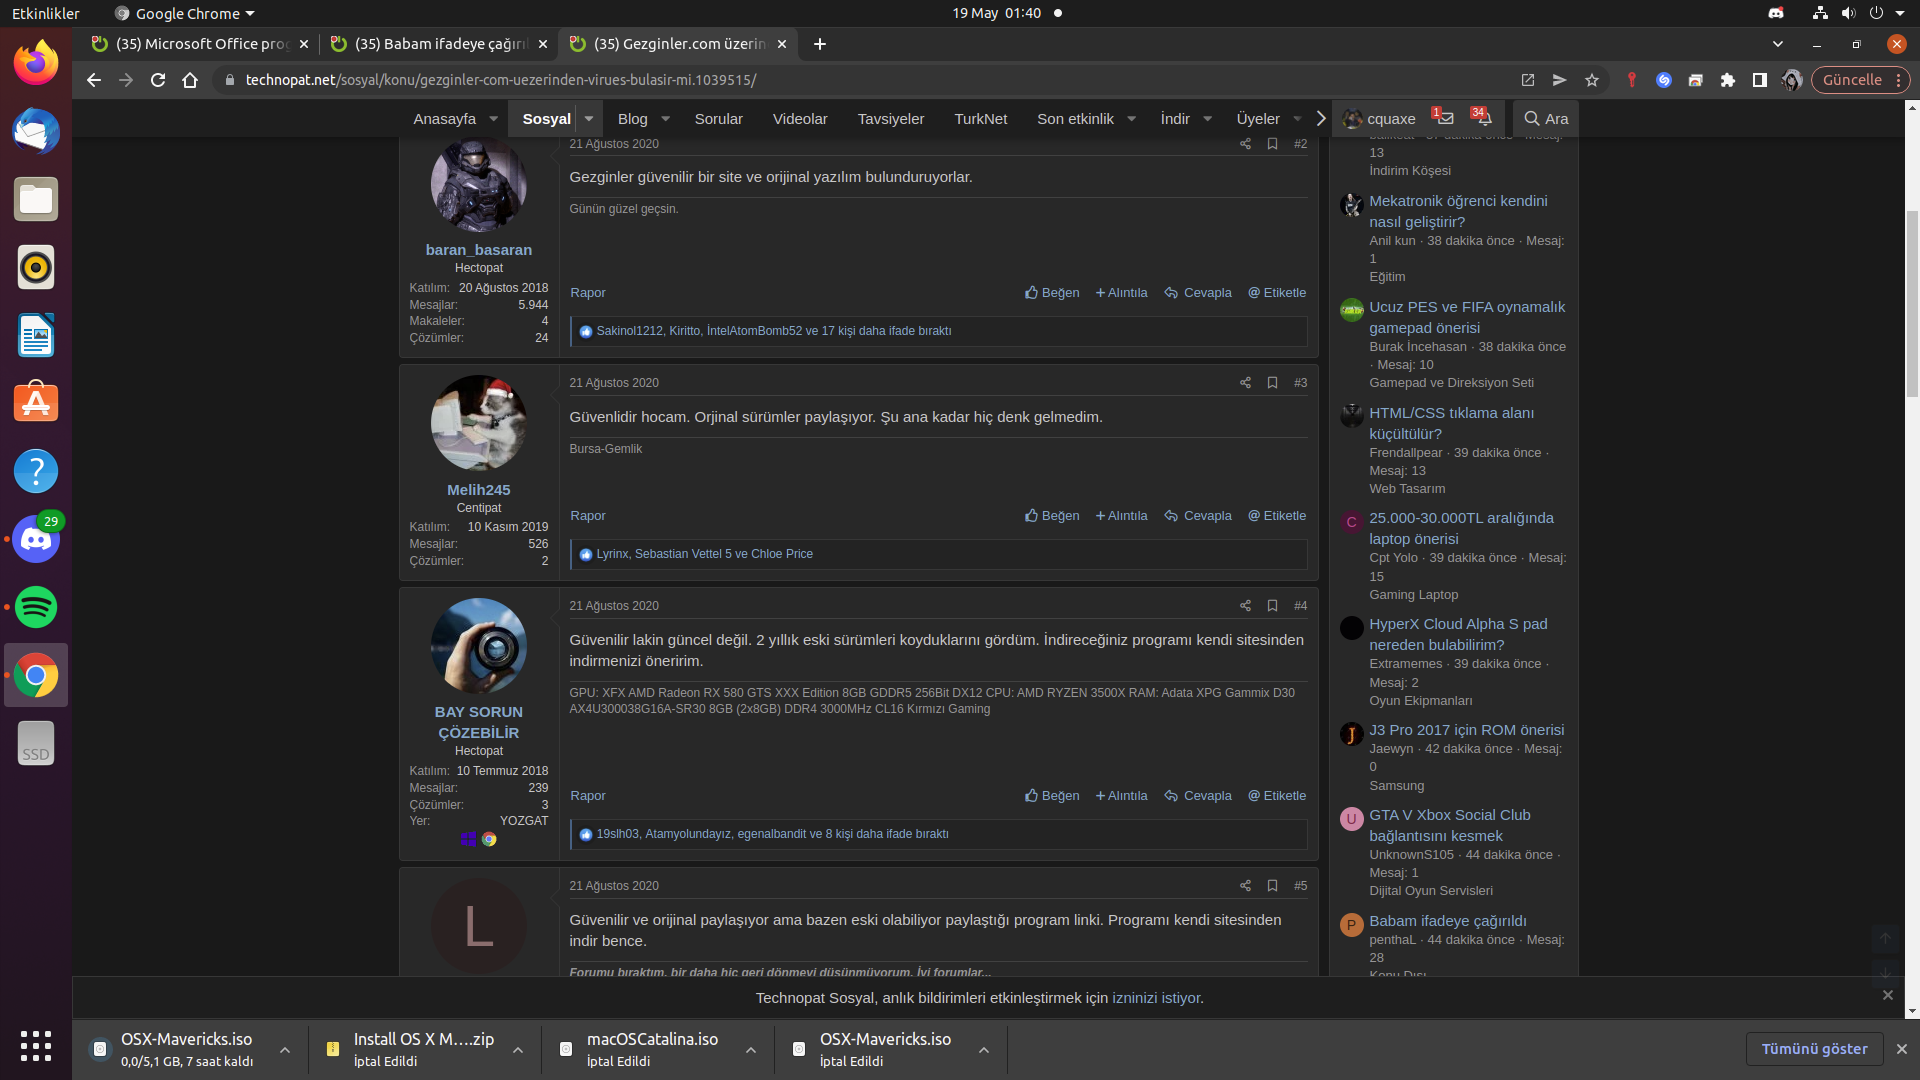Expand the Sosyal menu dropdown arrow
Image resolution: width=1920 pixels, height=1080 pixels.
(x=589, y=118)
